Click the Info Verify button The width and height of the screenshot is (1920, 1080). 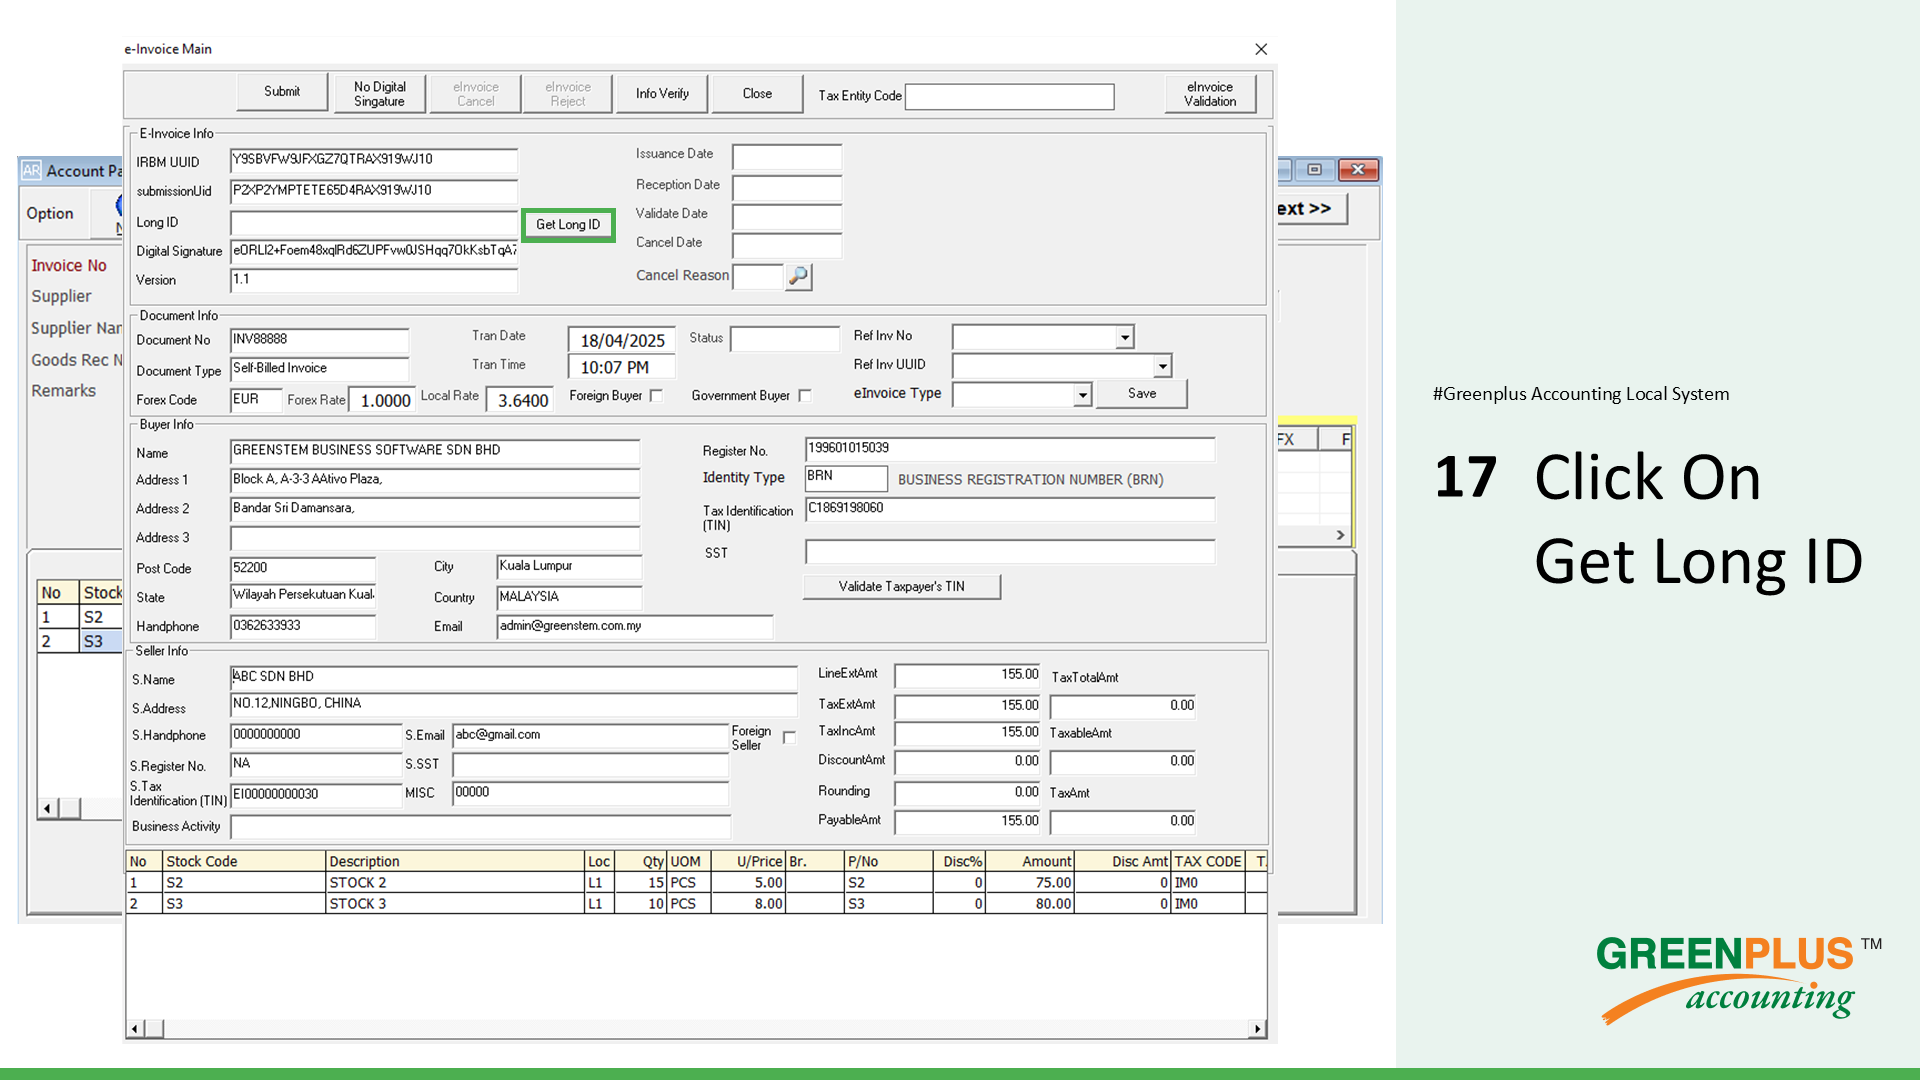click(662, 93)
